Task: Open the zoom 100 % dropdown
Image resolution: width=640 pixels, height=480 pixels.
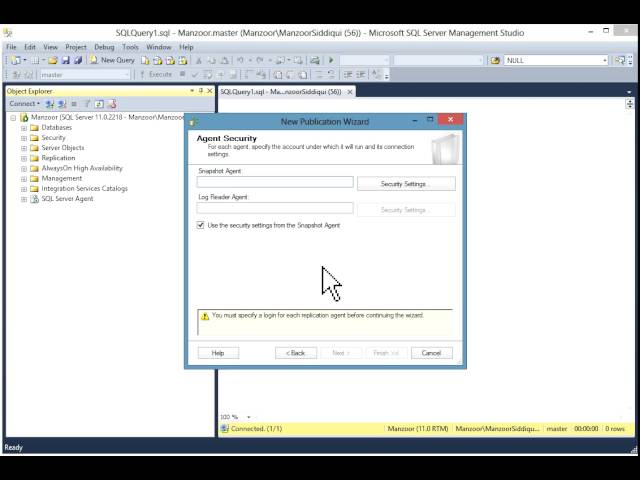Action: point(249,417)
